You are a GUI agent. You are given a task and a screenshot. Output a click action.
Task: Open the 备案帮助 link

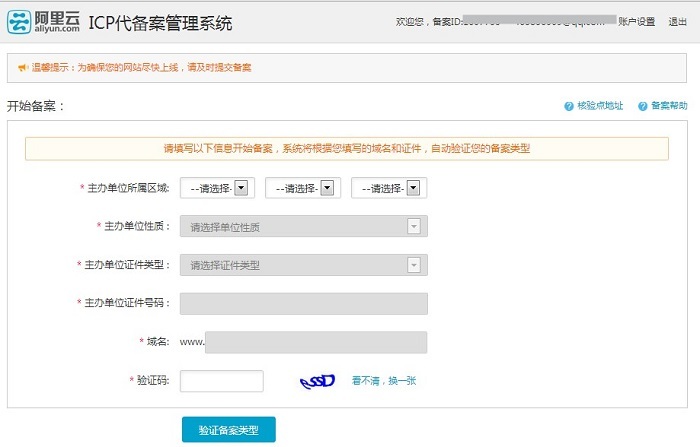(669, 106)
